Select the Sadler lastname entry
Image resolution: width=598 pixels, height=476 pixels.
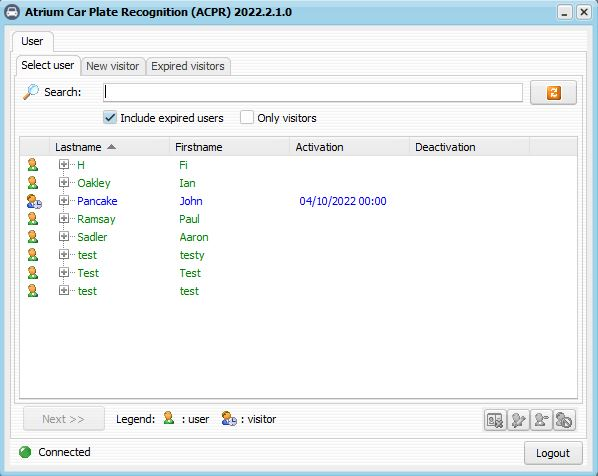tap(92, 237)
